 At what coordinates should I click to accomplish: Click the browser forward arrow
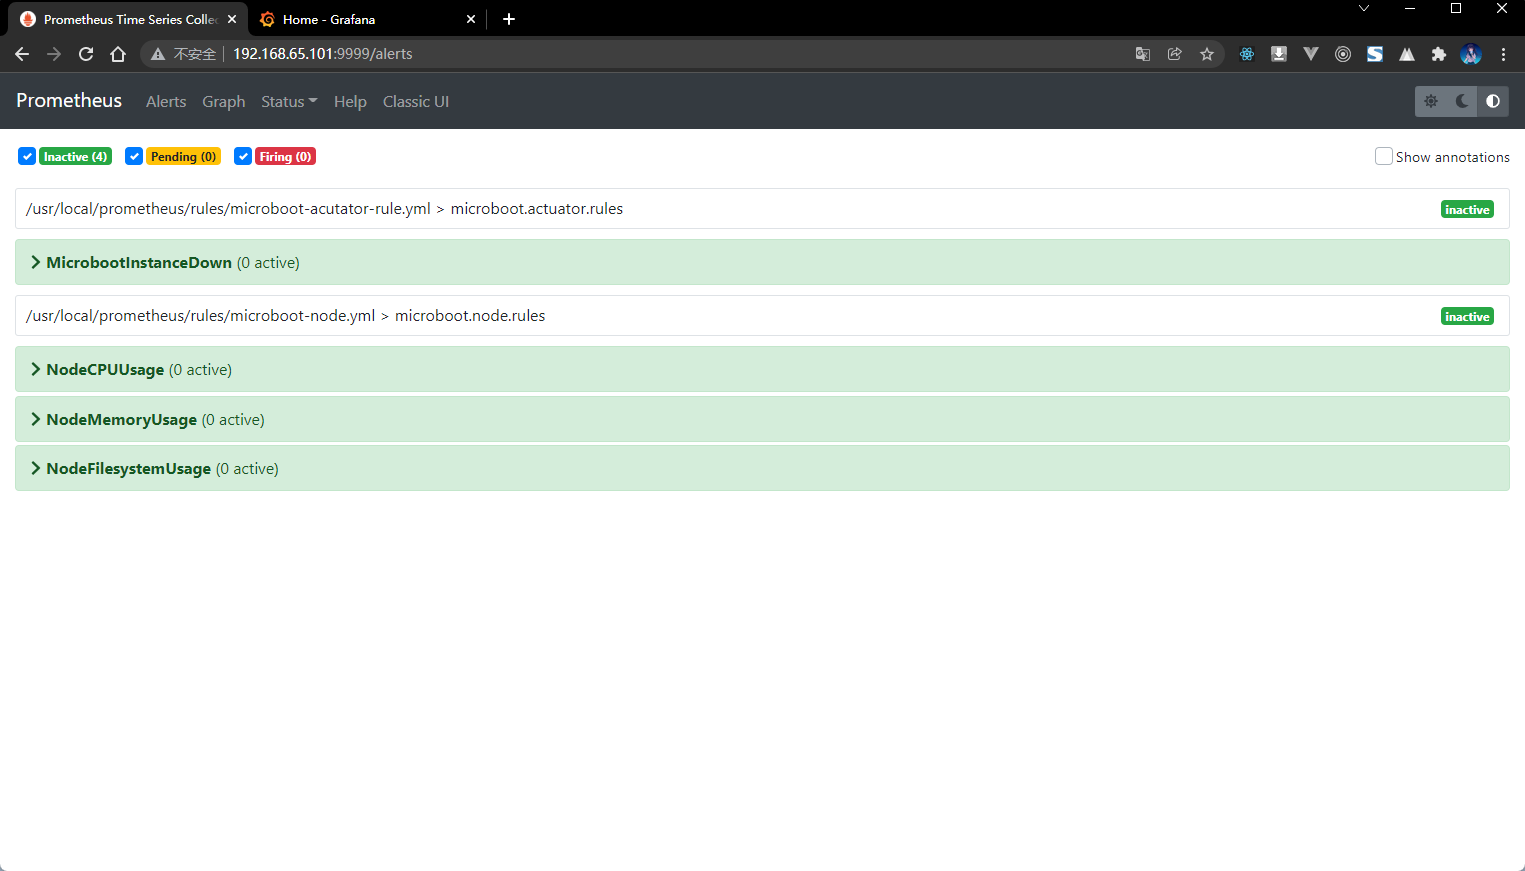[x=54, y=54]
